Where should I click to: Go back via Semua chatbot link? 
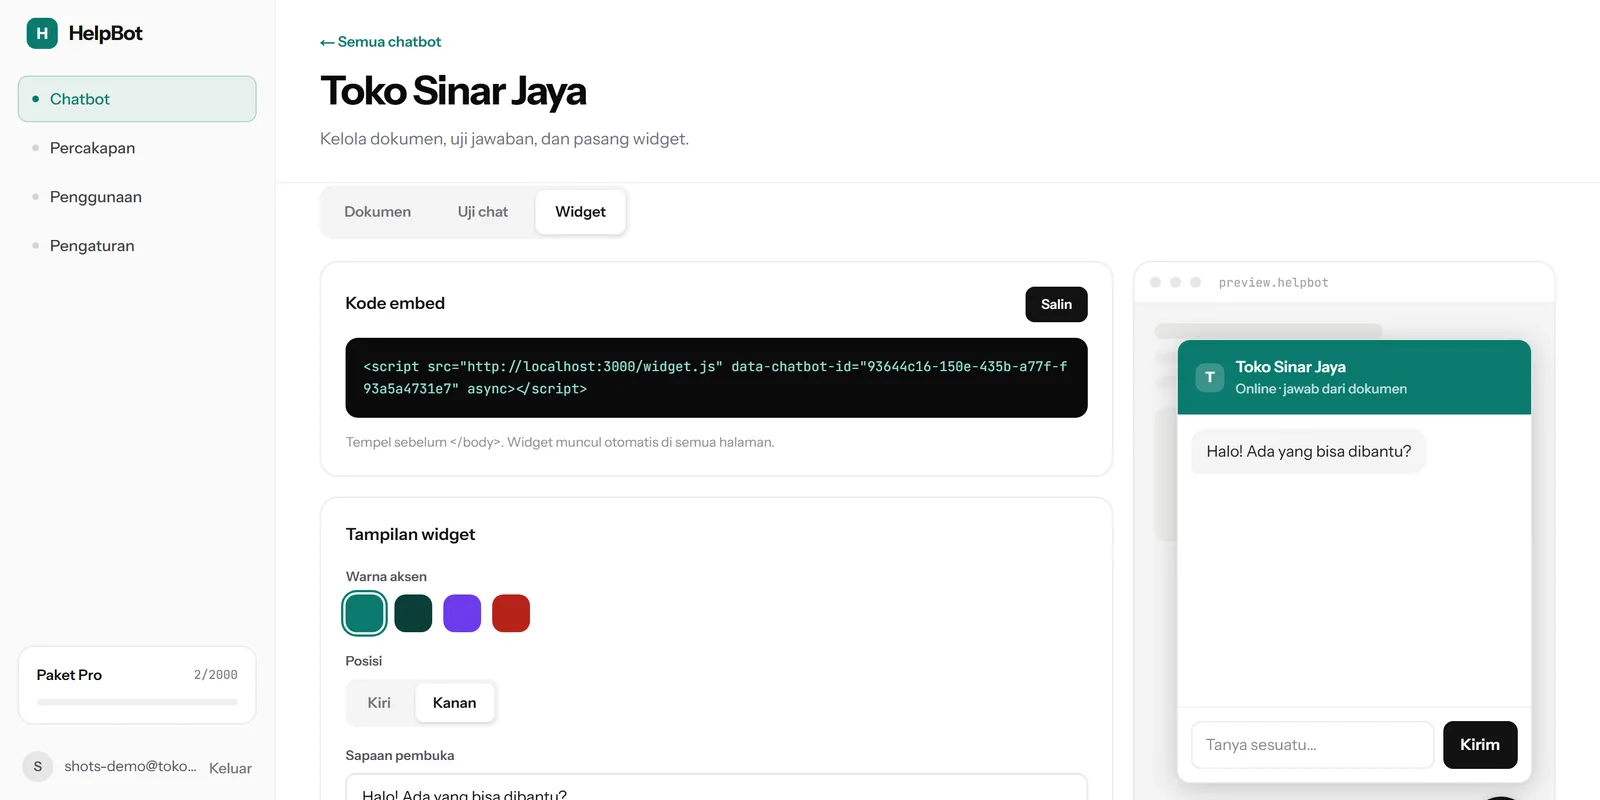tap(380, 42)
